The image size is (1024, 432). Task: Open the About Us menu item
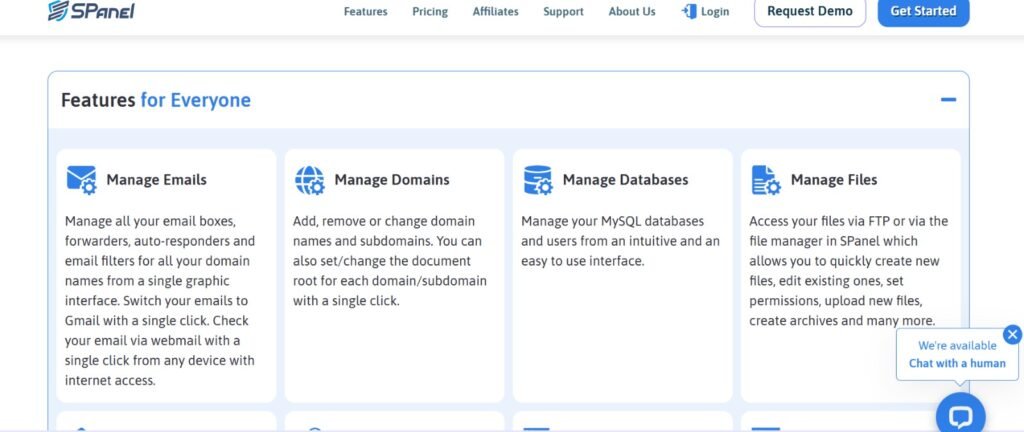(x=632, y=12)
